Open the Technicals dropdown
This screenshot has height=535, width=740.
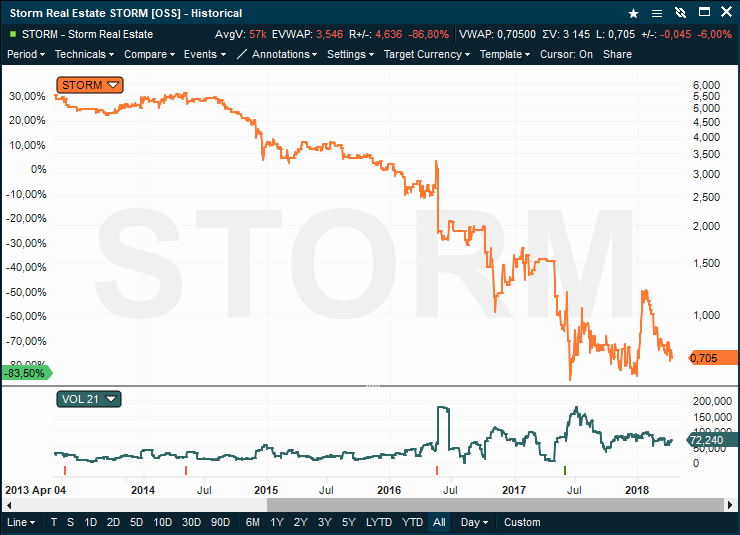(x=84, y=54)
